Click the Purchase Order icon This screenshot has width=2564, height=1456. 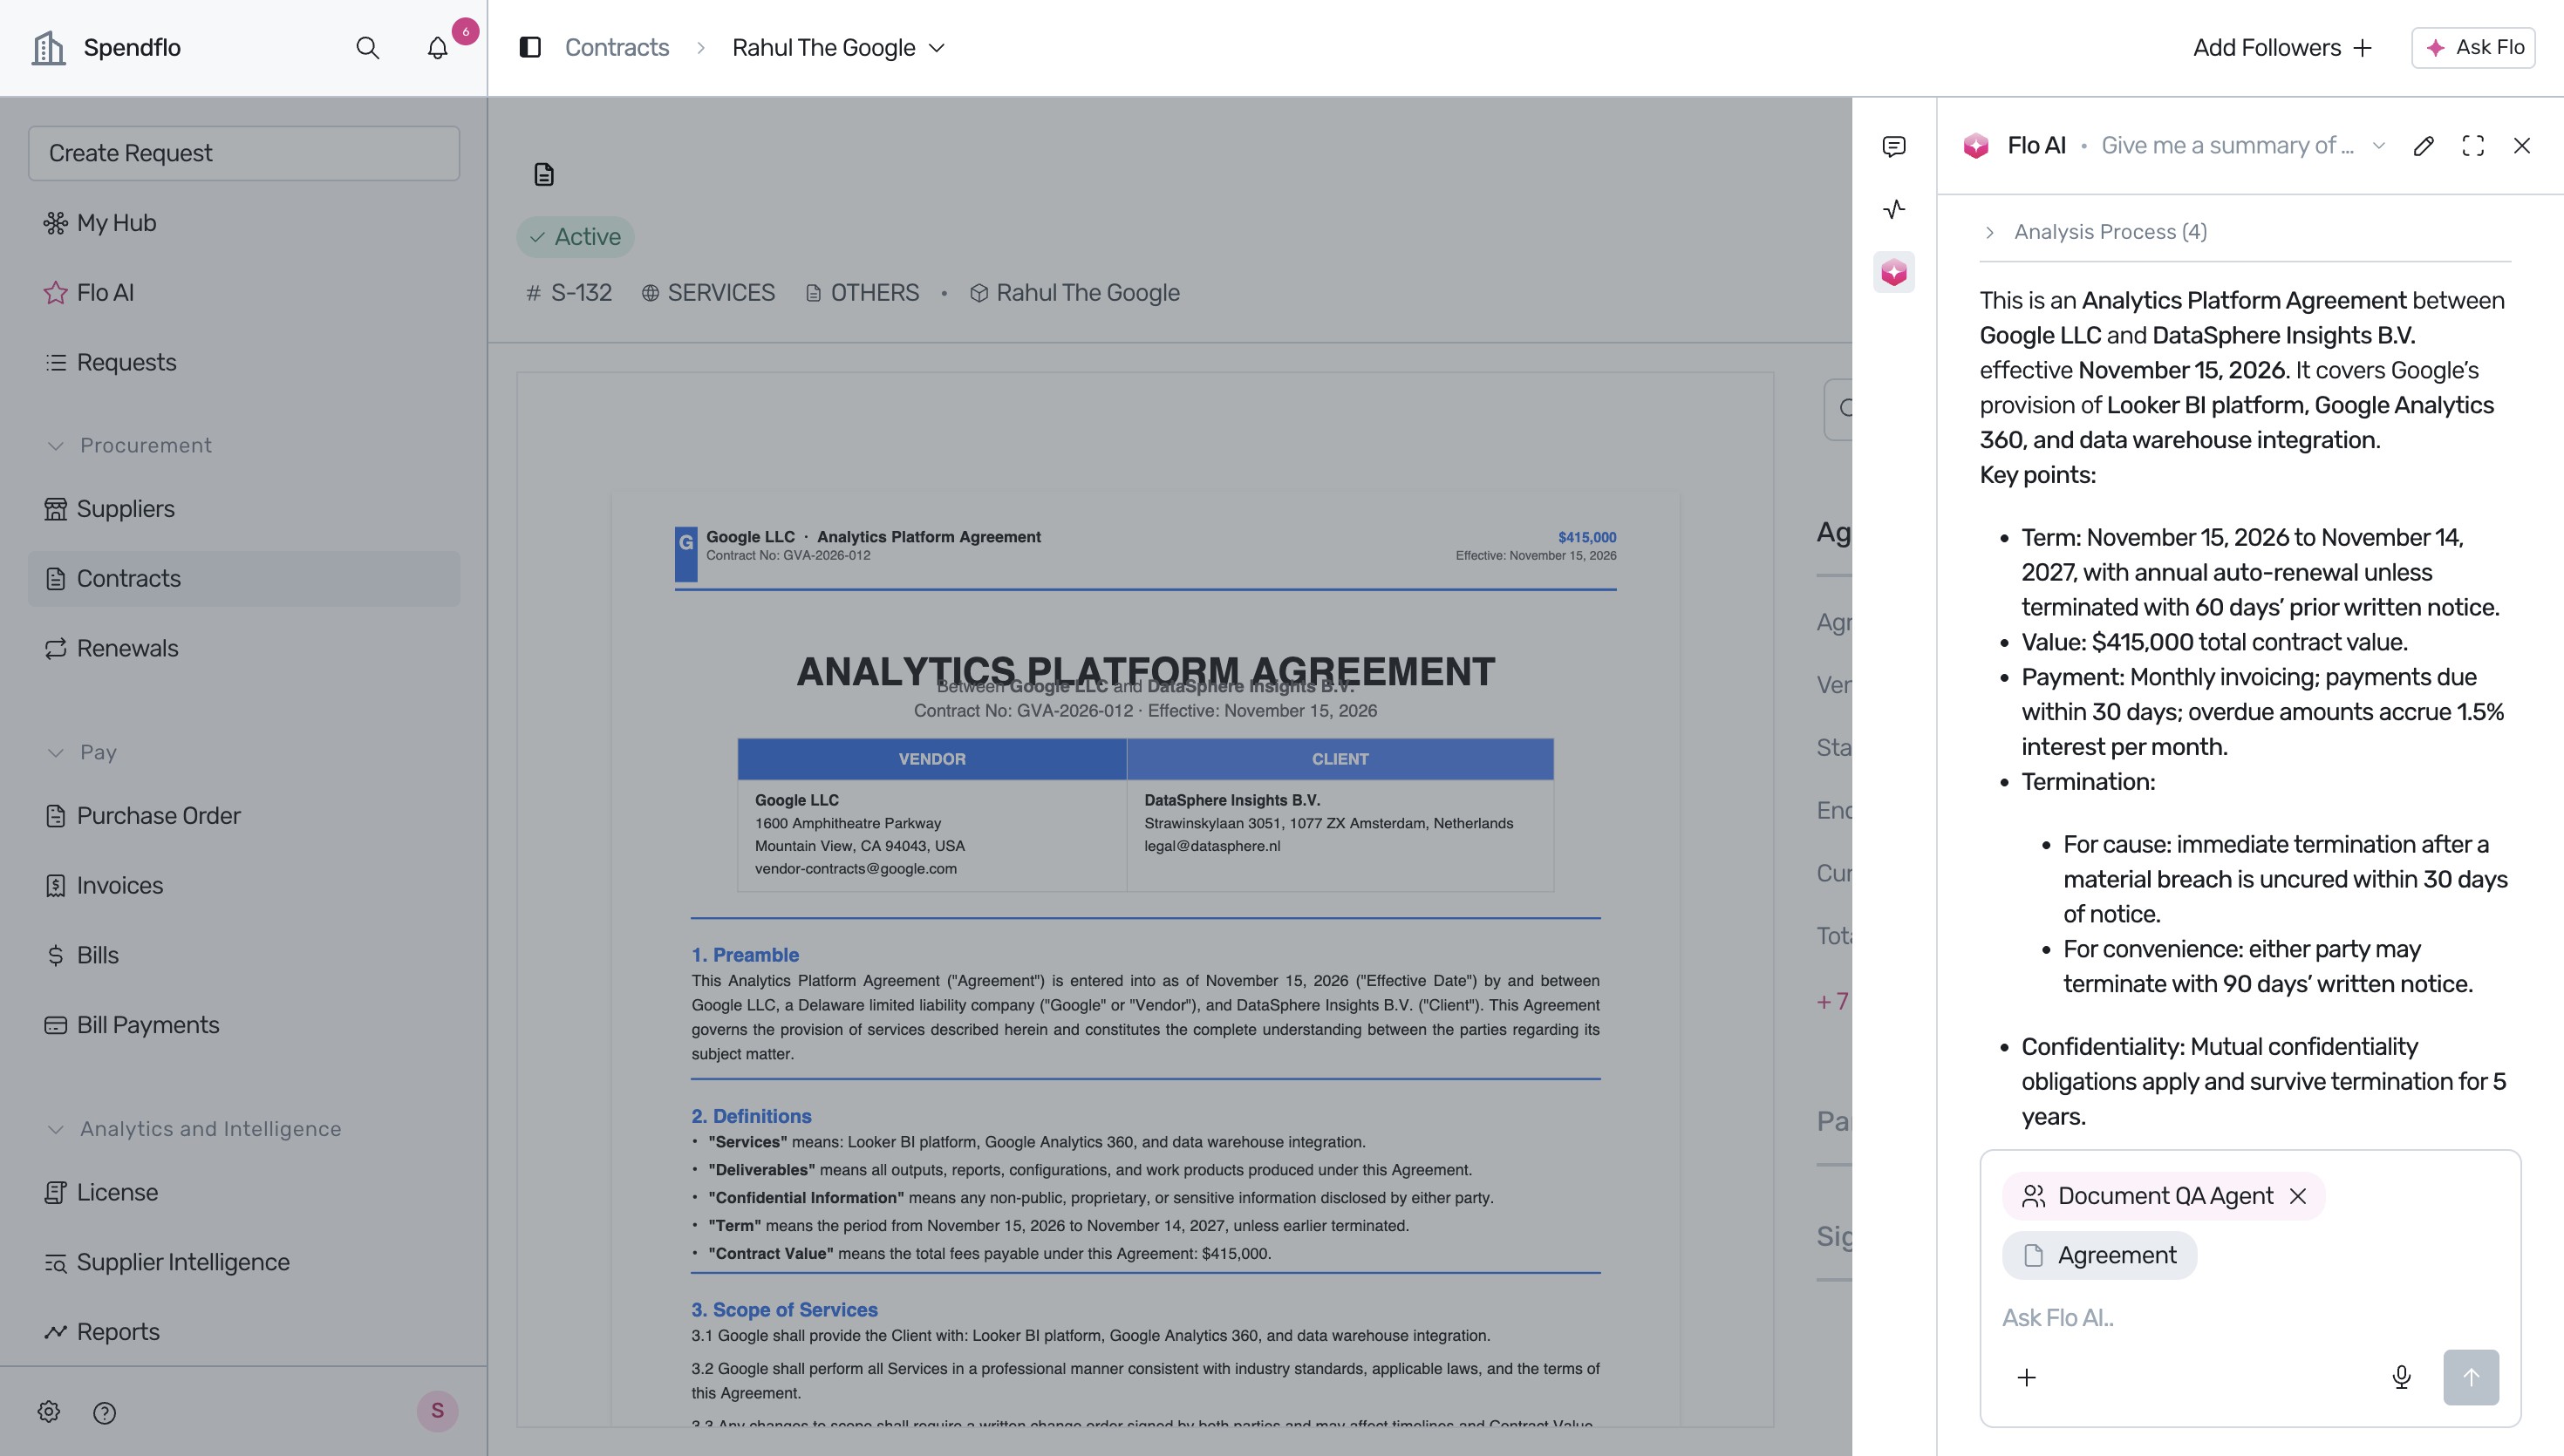56,815
